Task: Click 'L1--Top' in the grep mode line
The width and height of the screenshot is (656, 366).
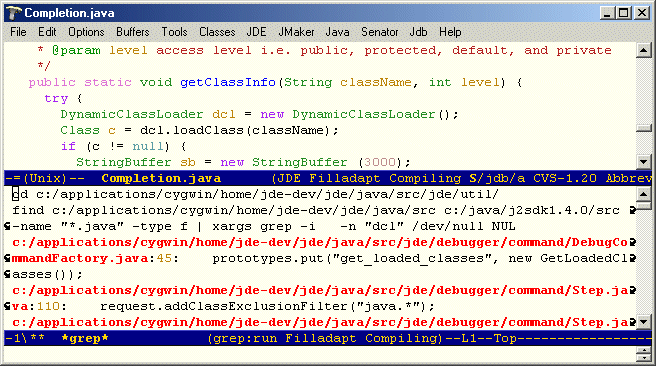Action: pos(489,338)
